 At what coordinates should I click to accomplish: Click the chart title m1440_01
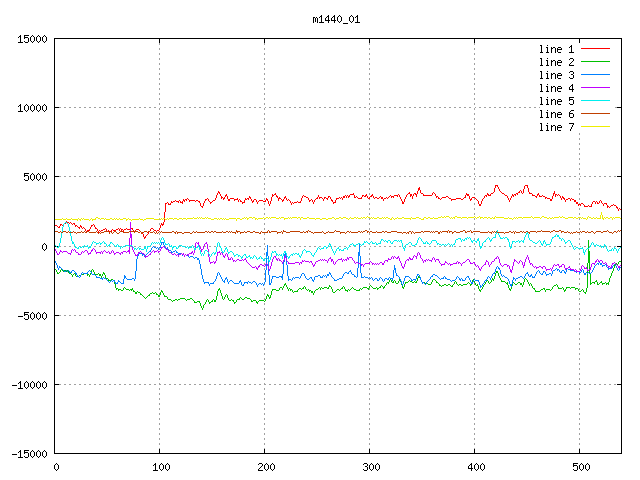(x=335, y=18)
